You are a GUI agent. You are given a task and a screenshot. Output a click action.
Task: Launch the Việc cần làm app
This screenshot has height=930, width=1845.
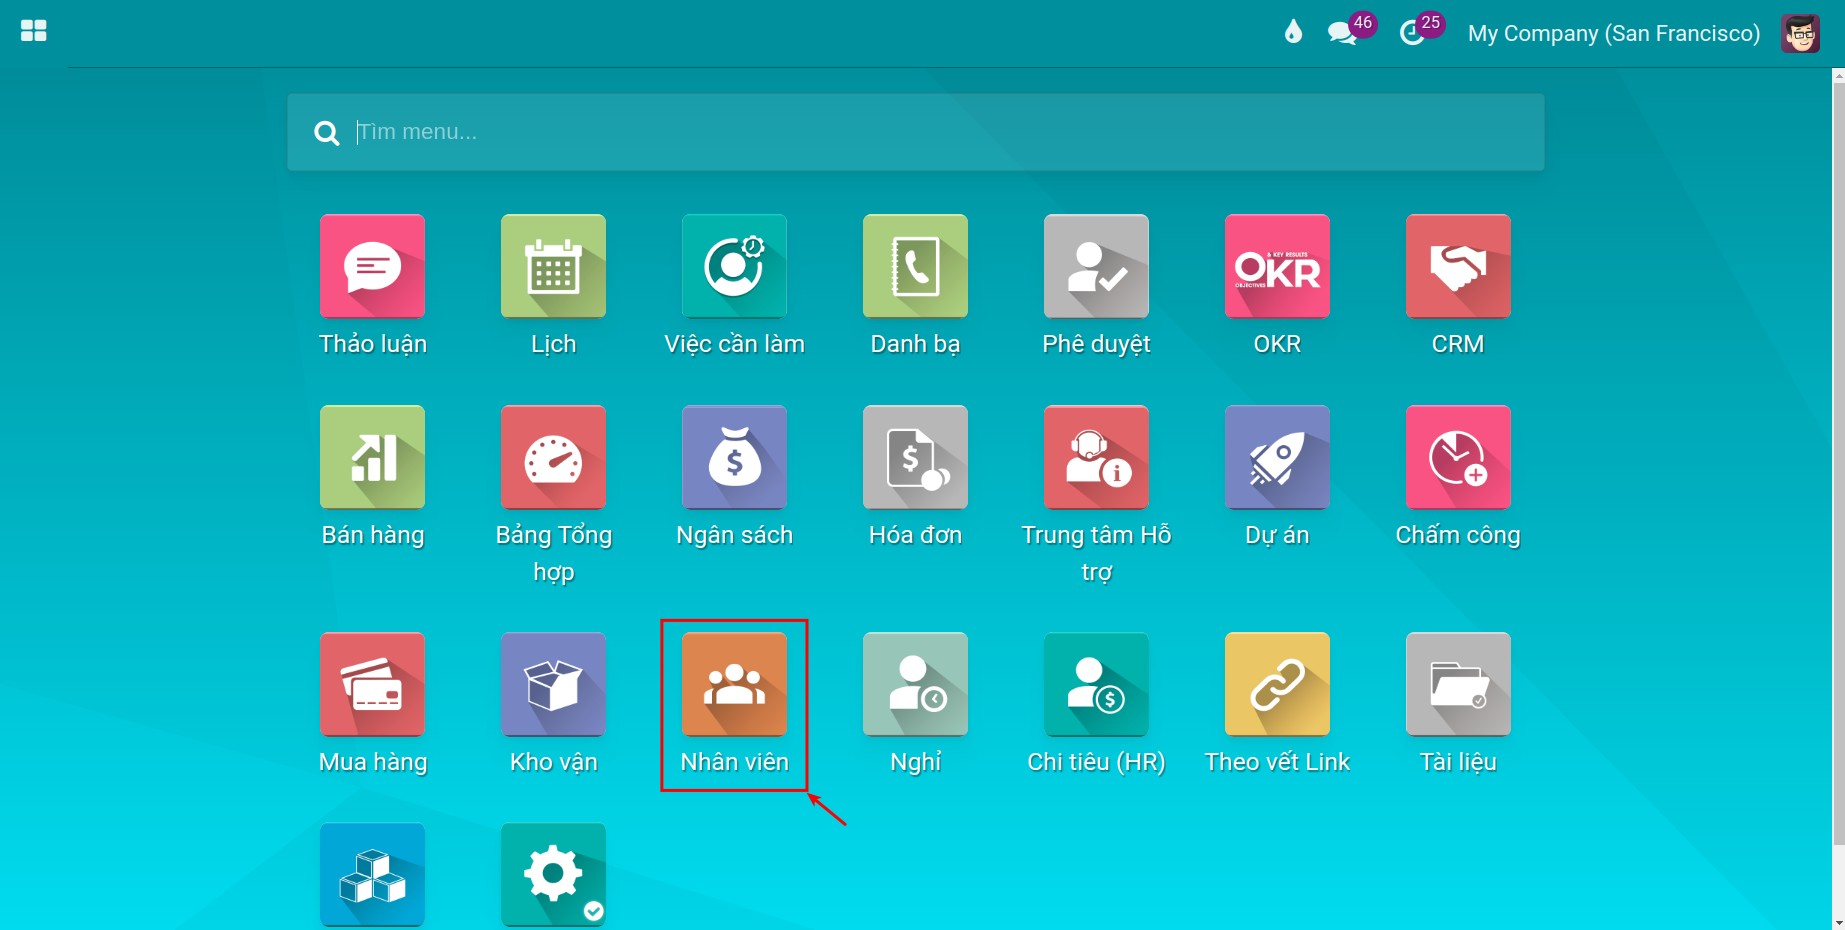coord(734,266)
